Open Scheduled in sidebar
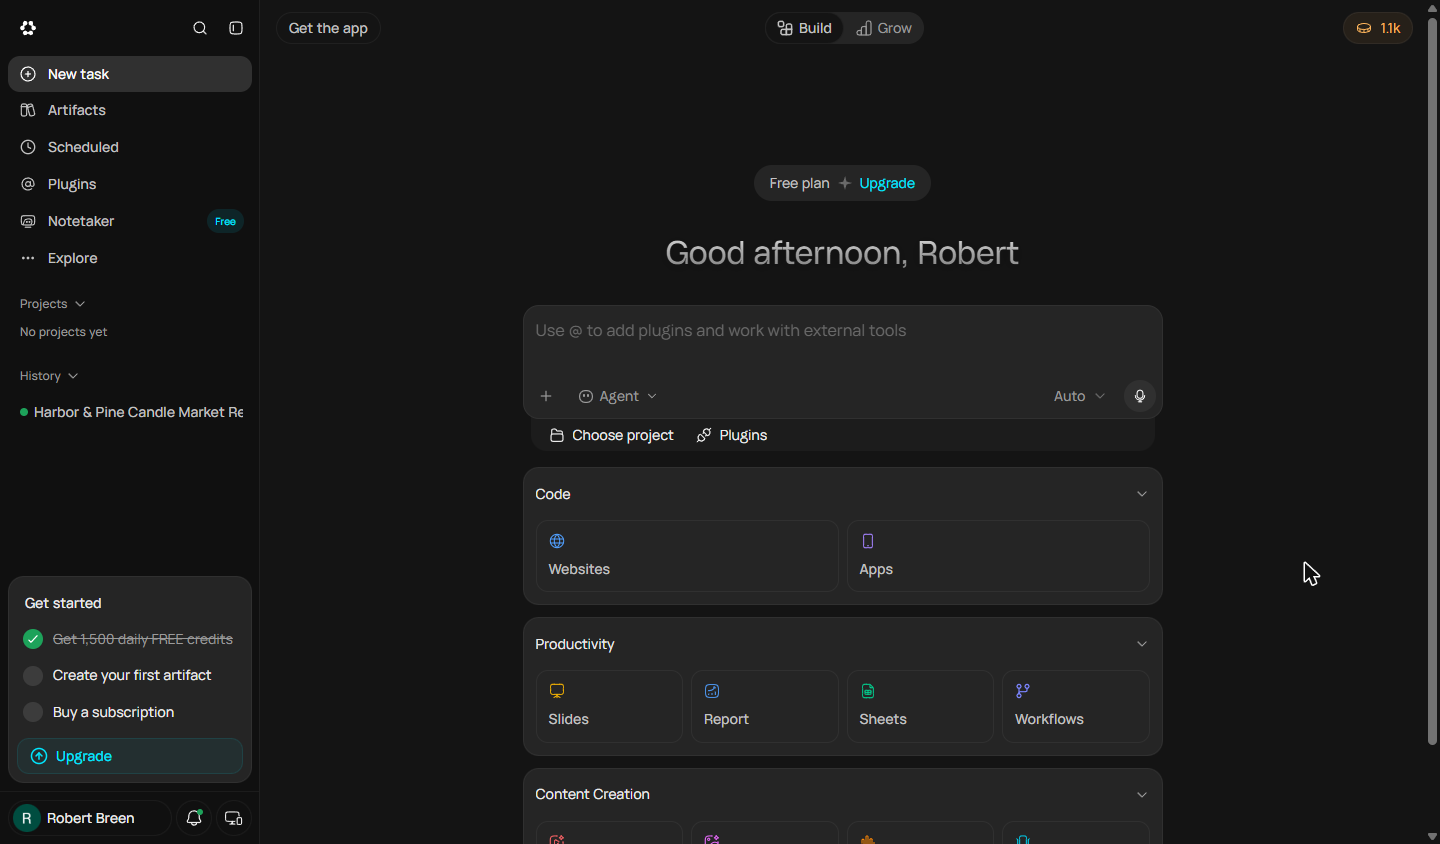The image size is (1440, 844). (x=130, y=147)
